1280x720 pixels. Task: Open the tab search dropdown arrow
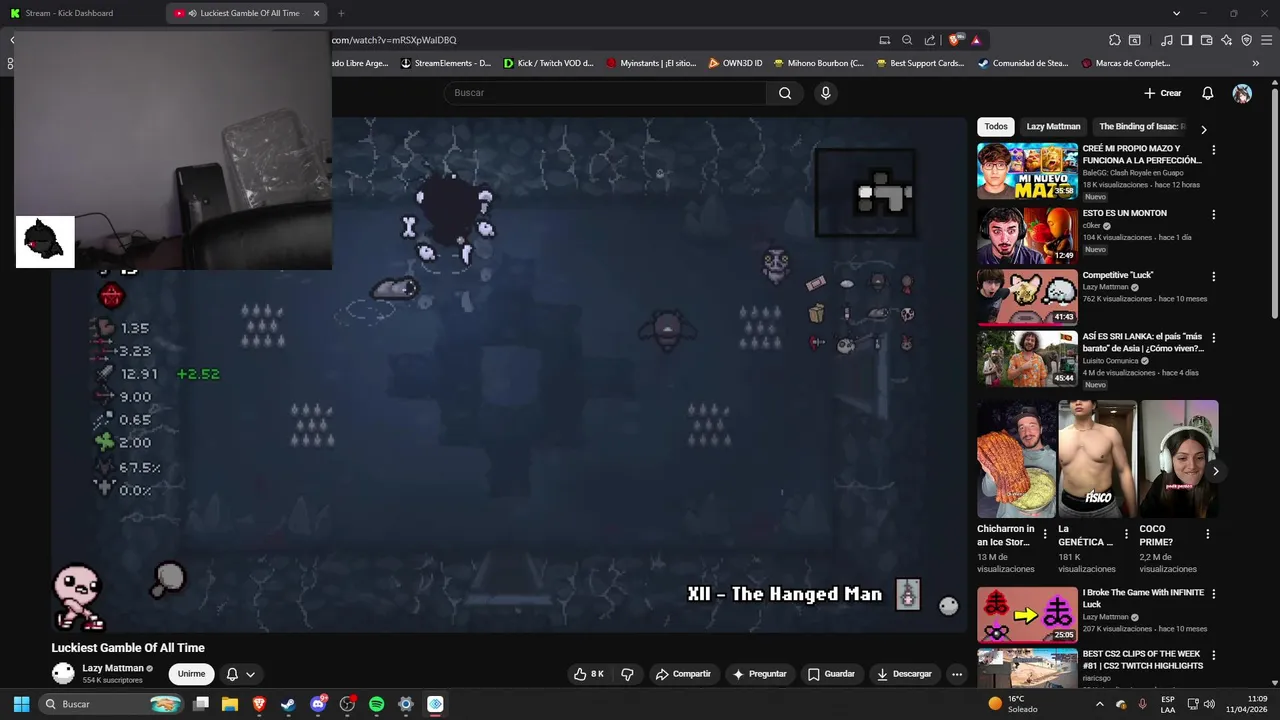(x=1176, y=13)
